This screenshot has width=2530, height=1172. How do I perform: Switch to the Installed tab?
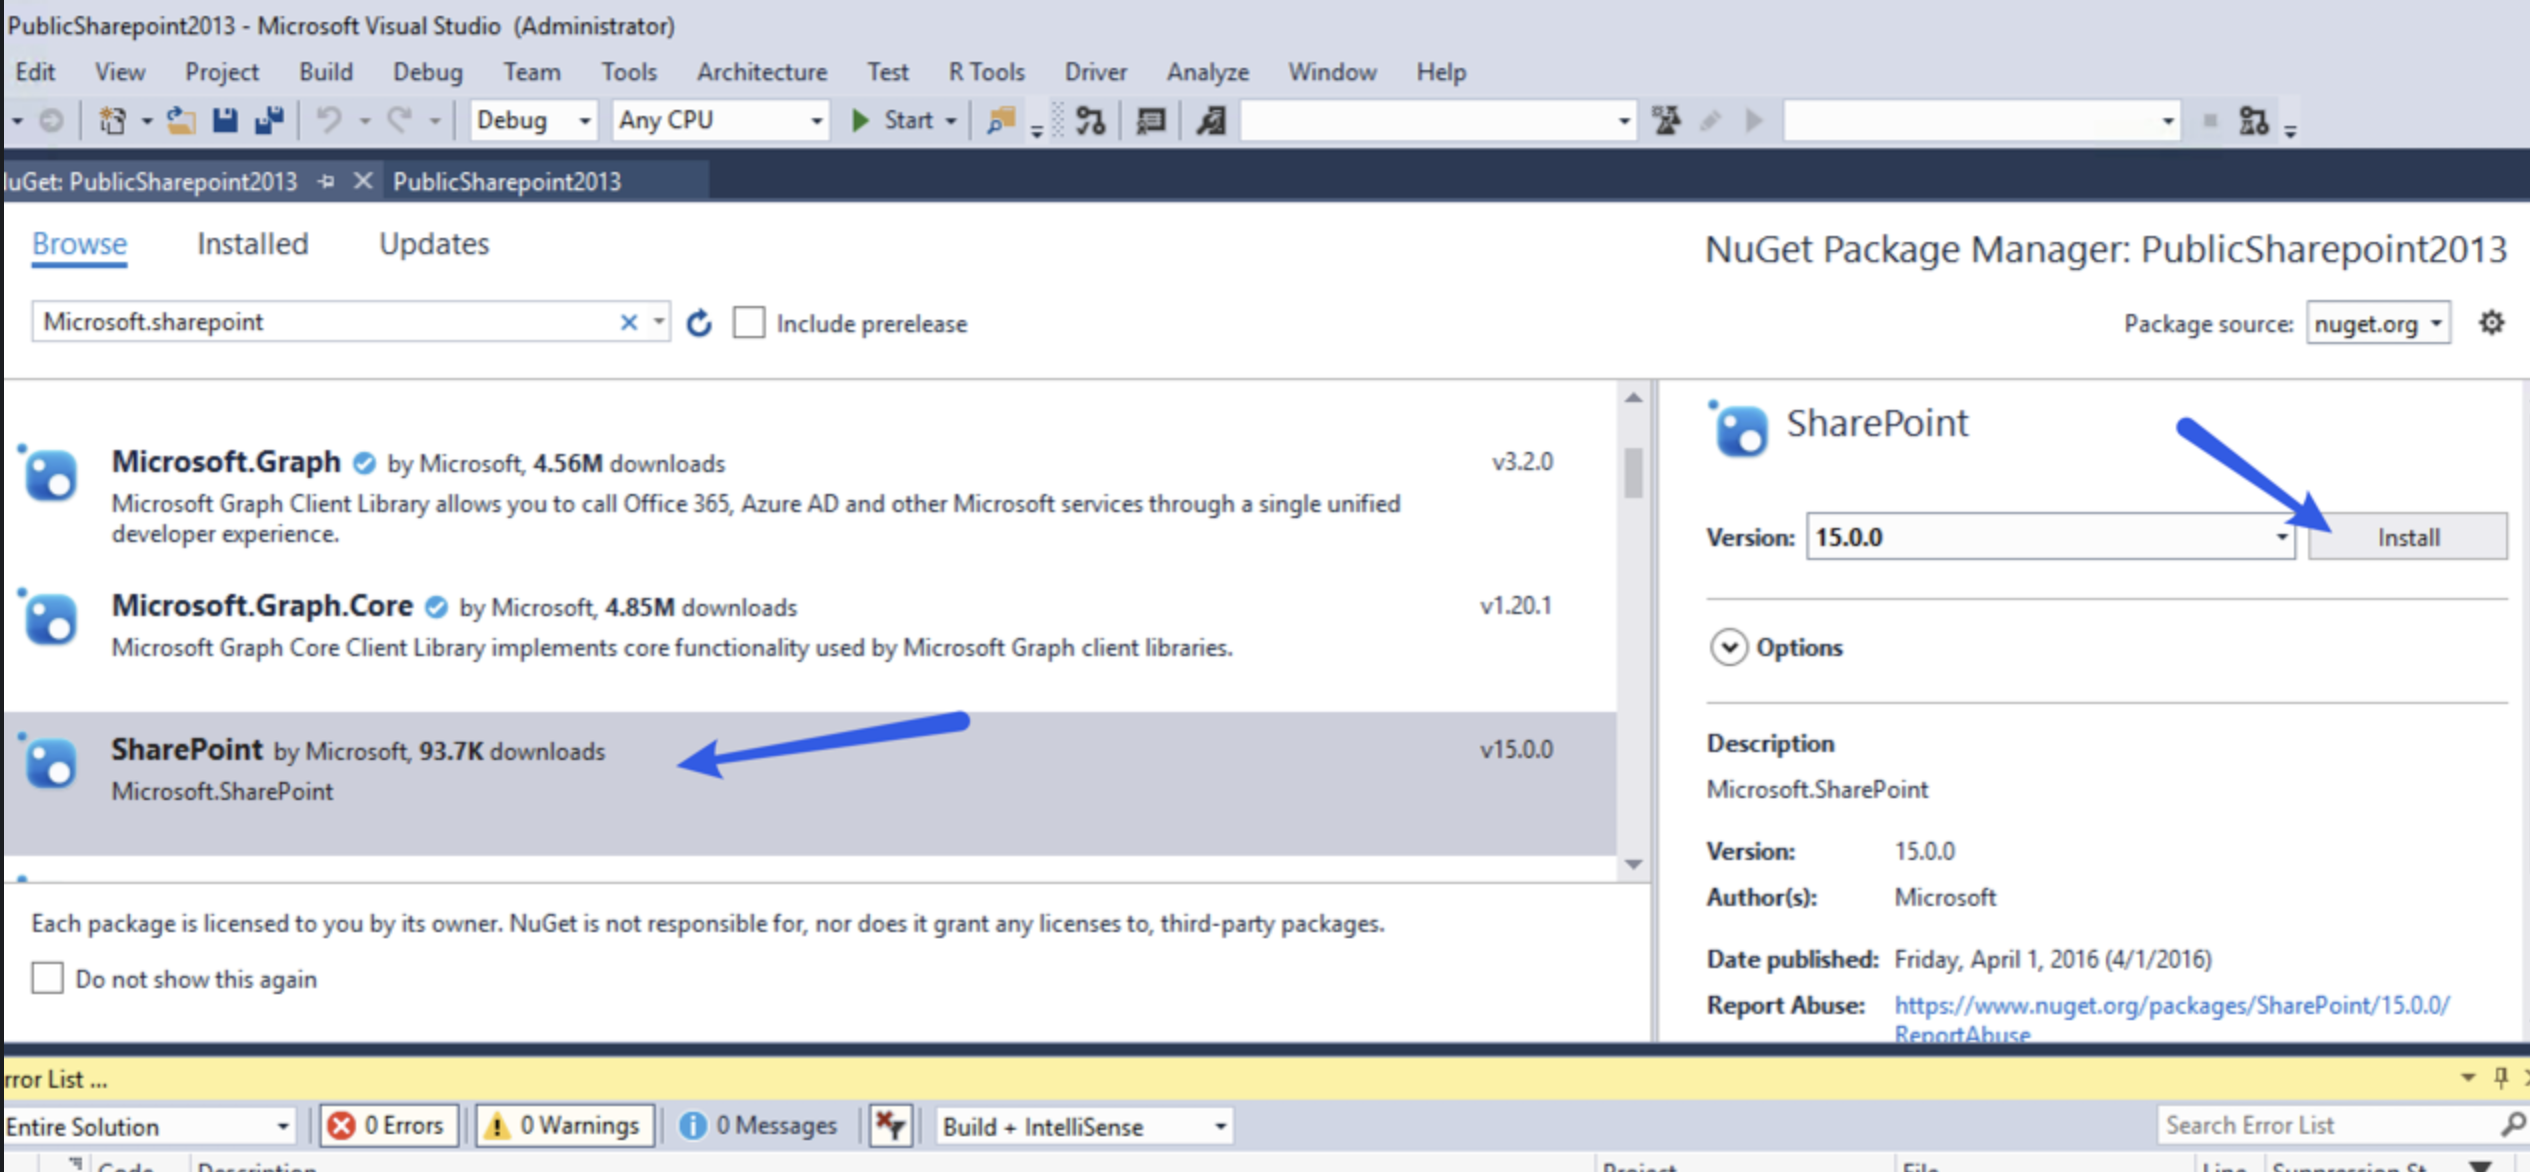coord(252,244)
